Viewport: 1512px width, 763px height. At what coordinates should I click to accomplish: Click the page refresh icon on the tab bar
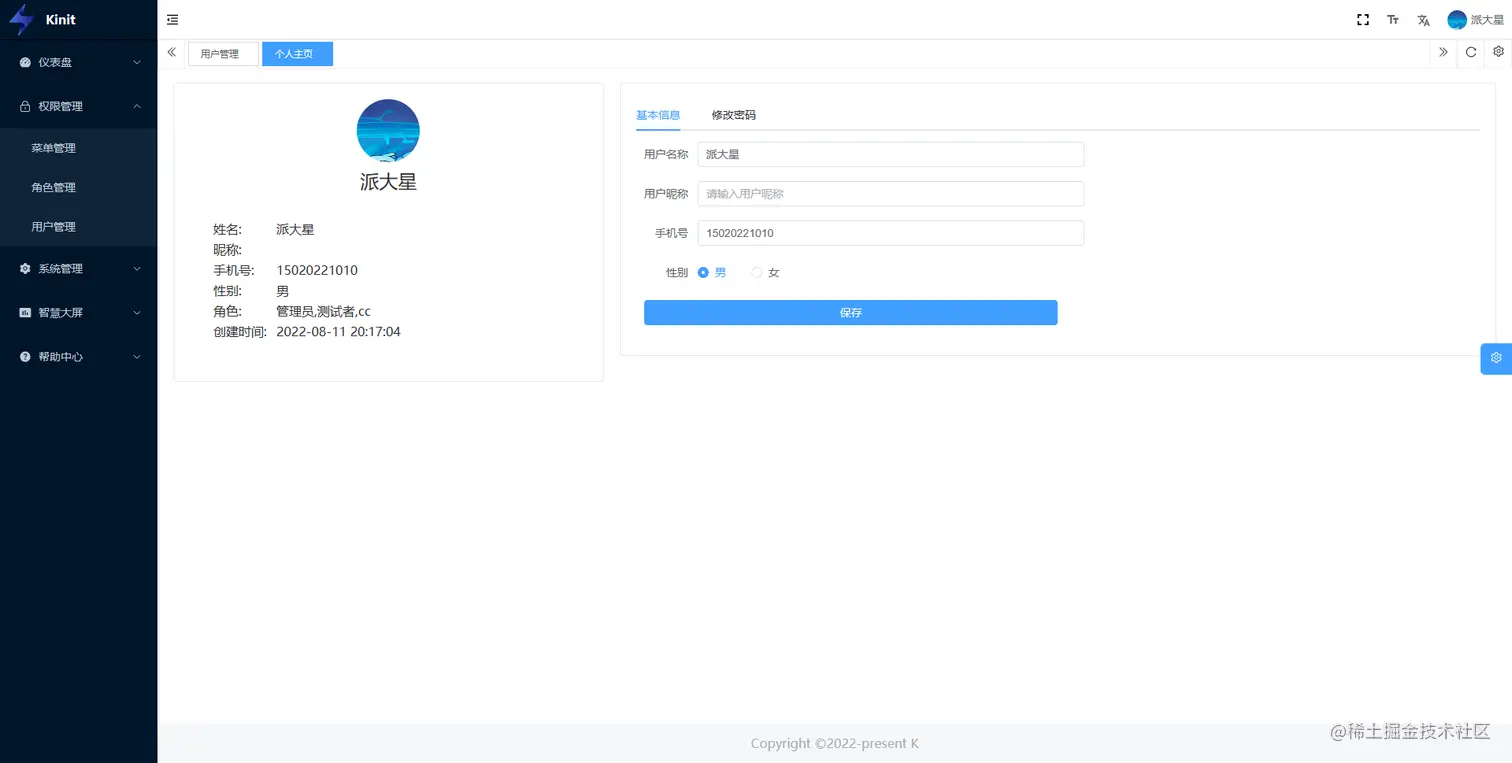[x=1470, y=53]
